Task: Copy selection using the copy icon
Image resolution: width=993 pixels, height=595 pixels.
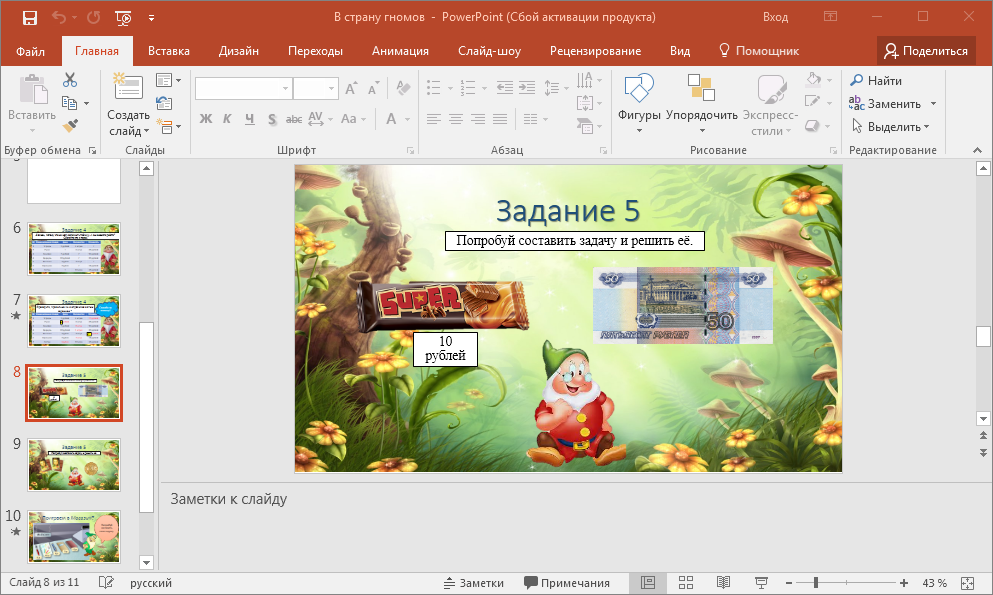Action: pos(70,103)
